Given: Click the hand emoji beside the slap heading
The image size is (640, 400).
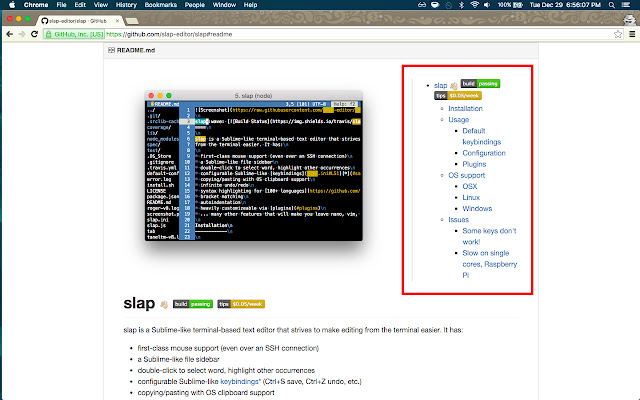Looking at the screenshot, I should (x=164, y=304).
